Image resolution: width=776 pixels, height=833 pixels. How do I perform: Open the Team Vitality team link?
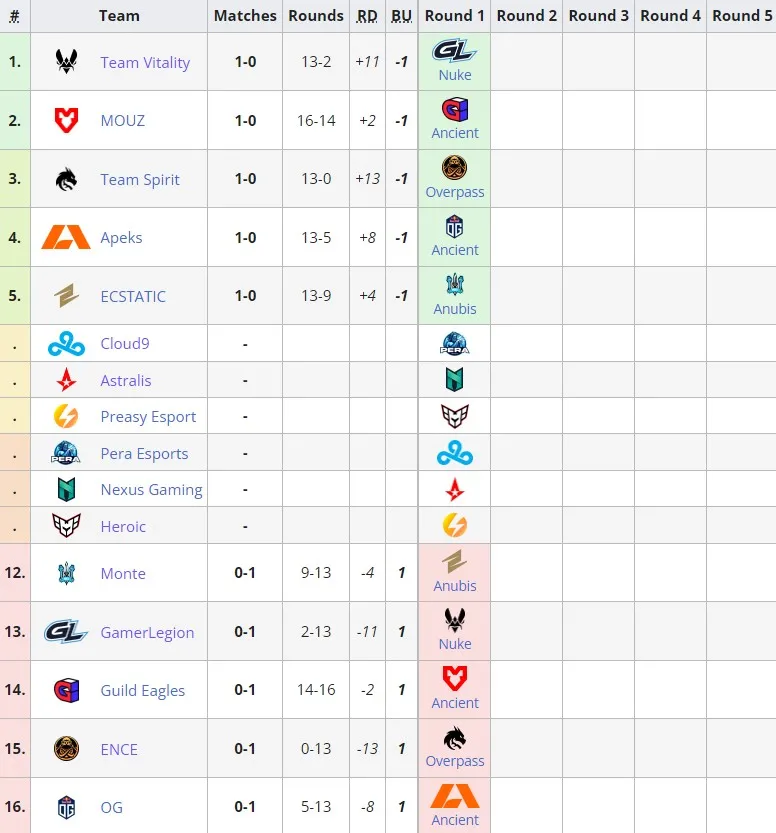(145, 63)
